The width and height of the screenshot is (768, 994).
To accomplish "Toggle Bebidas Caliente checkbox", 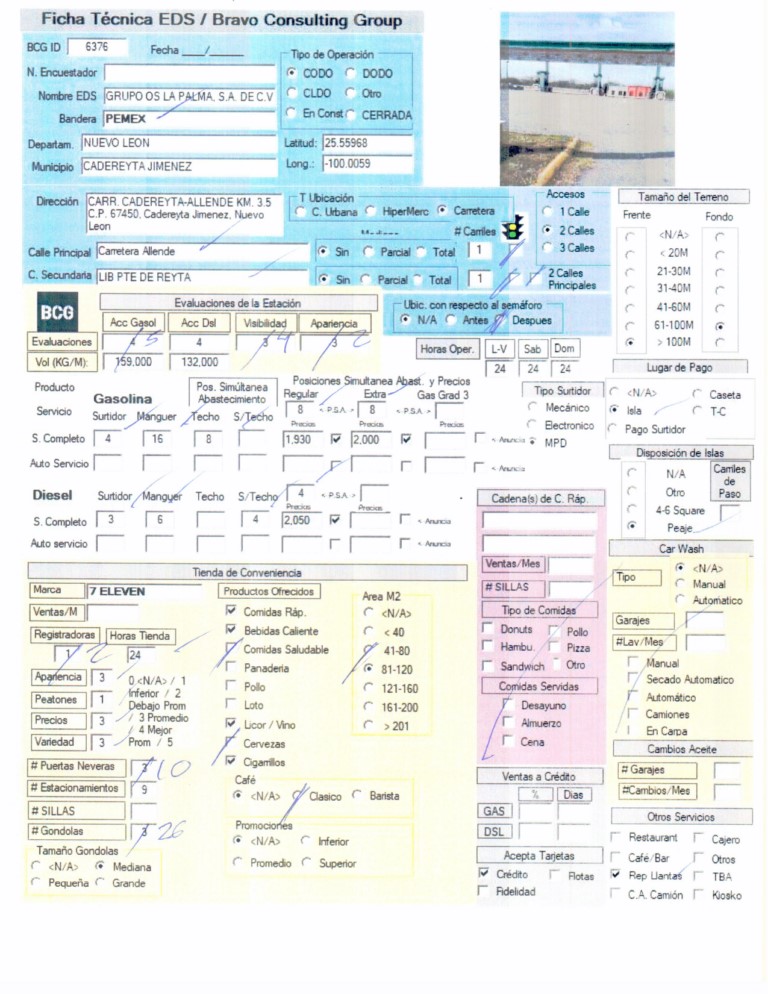I will click(231, 629).
